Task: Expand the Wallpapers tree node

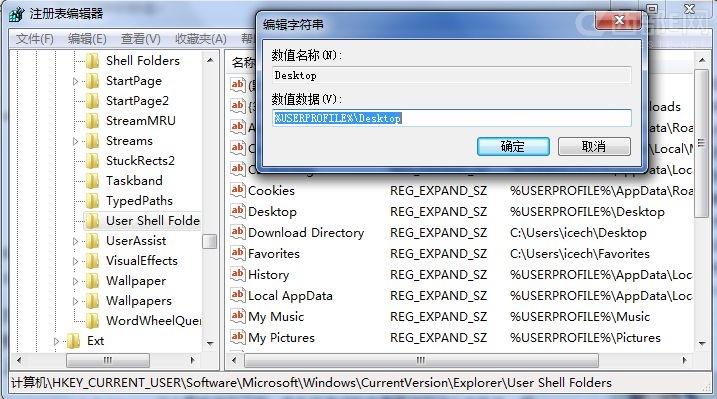Action: click(75, 301)
